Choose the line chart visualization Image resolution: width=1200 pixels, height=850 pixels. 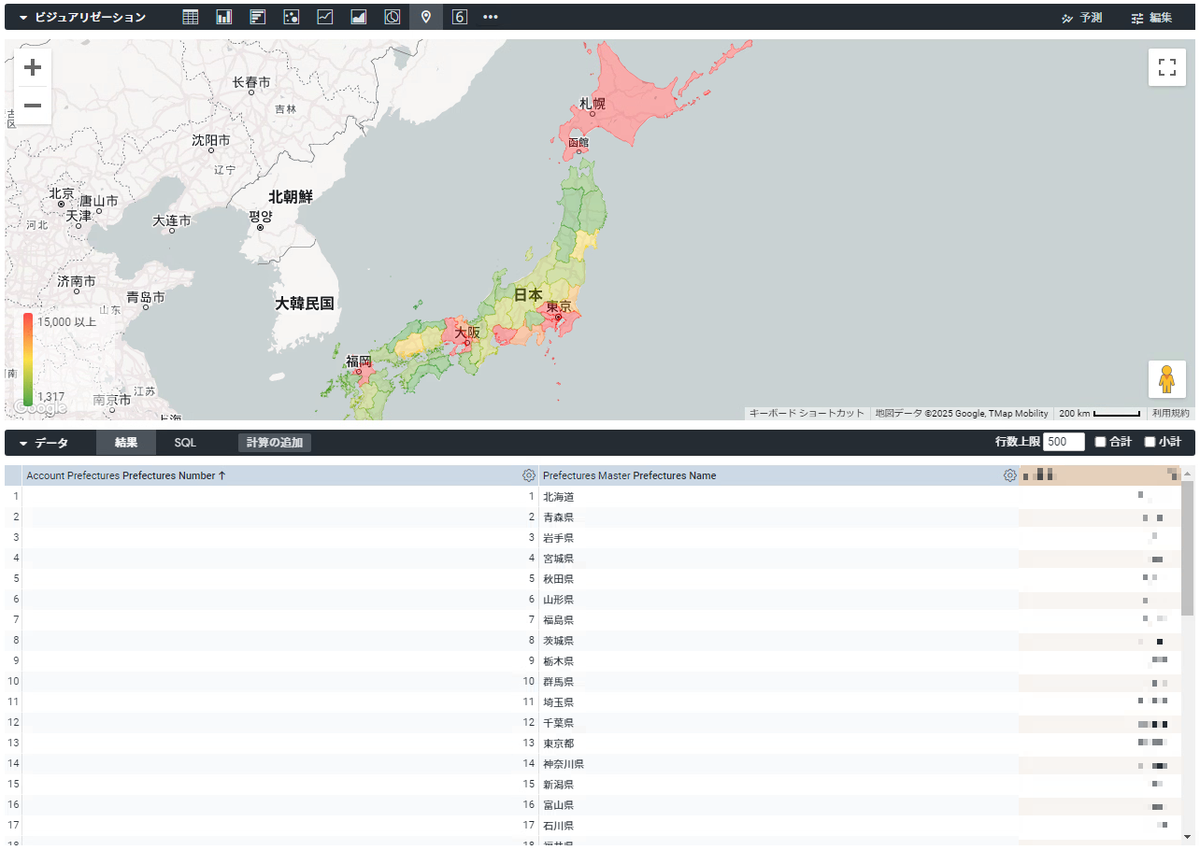click(x=324, y=16)
